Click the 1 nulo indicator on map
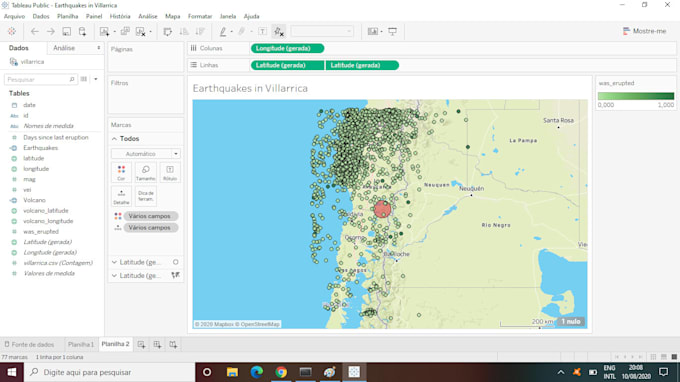This screenshot has height=382, width=680. pos(571,322)
